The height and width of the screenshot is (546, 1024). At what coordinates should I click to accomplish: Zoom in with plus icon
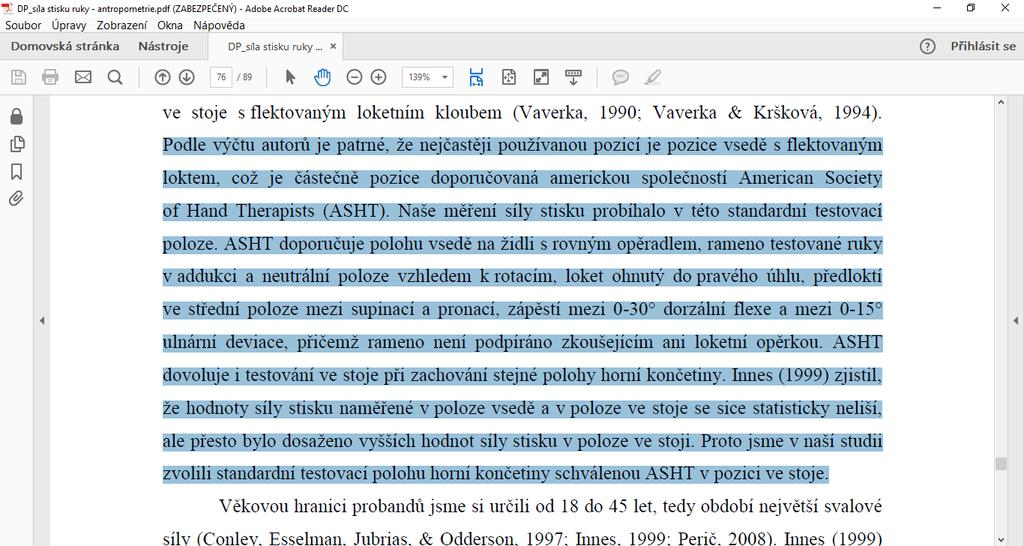(379, 77)
